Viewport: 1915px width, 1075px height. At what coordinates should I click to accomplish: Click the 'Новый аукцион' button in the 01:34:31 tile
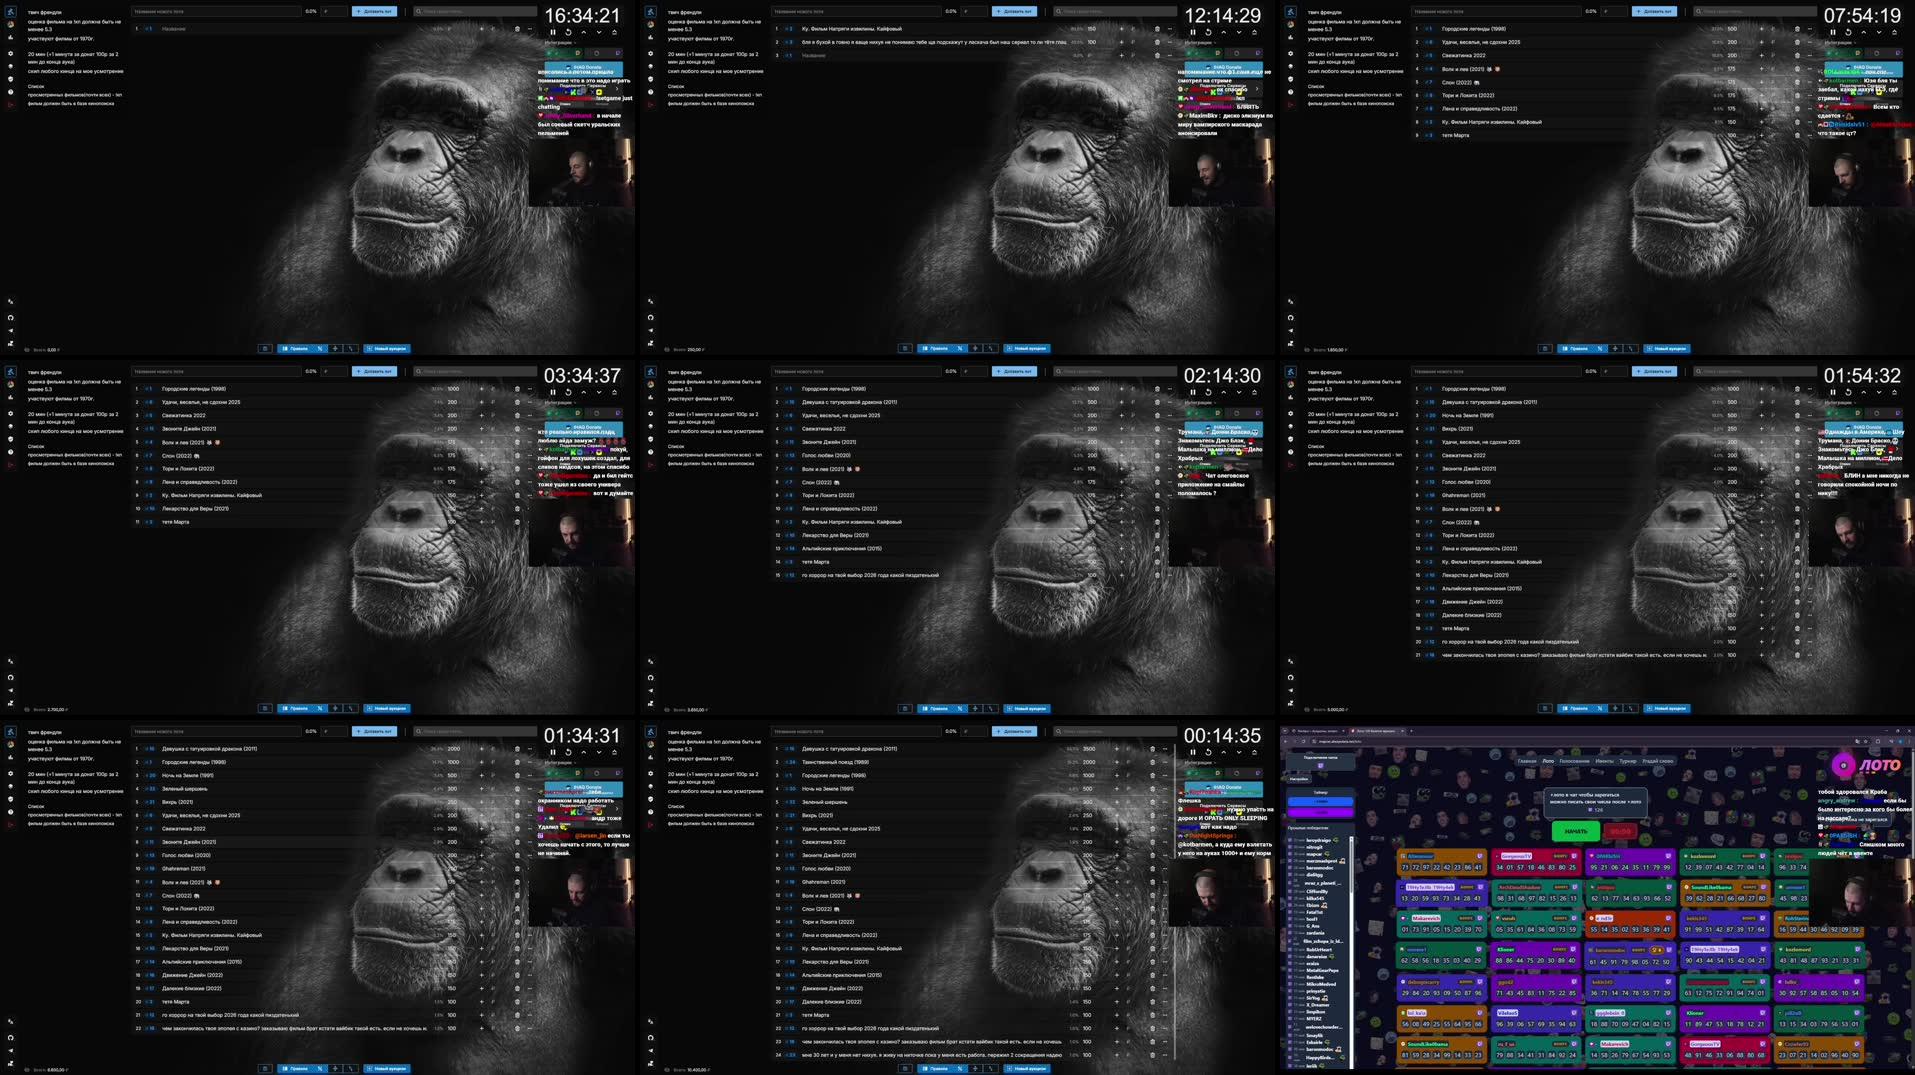pyautogui.click(x=387, y=1068)
